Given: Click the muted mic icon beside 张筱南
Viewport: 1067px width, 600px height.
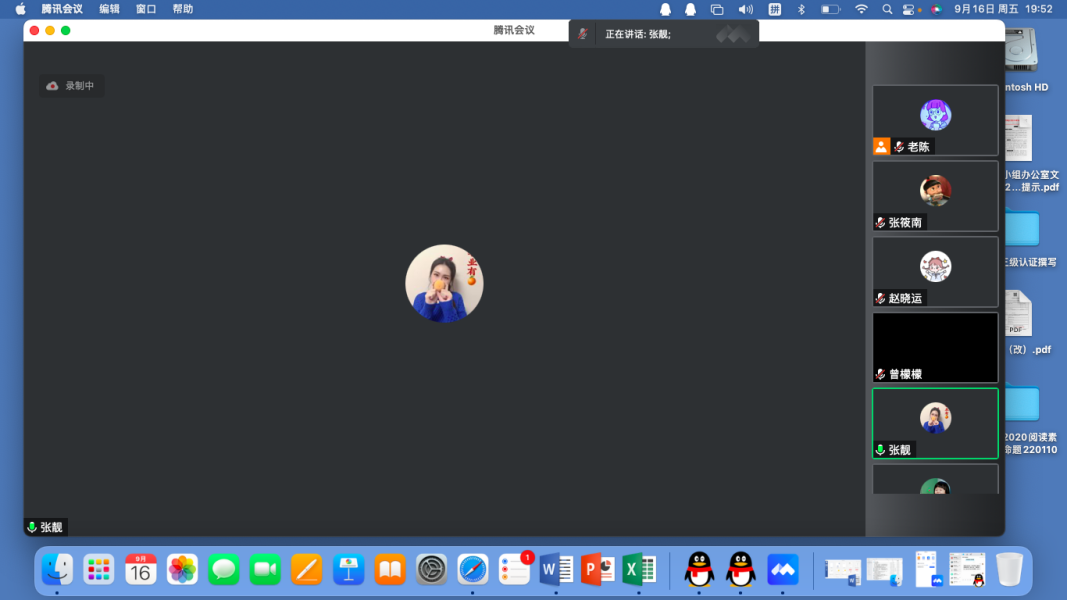Looking at the screenshot, I should tap(881, 223).
